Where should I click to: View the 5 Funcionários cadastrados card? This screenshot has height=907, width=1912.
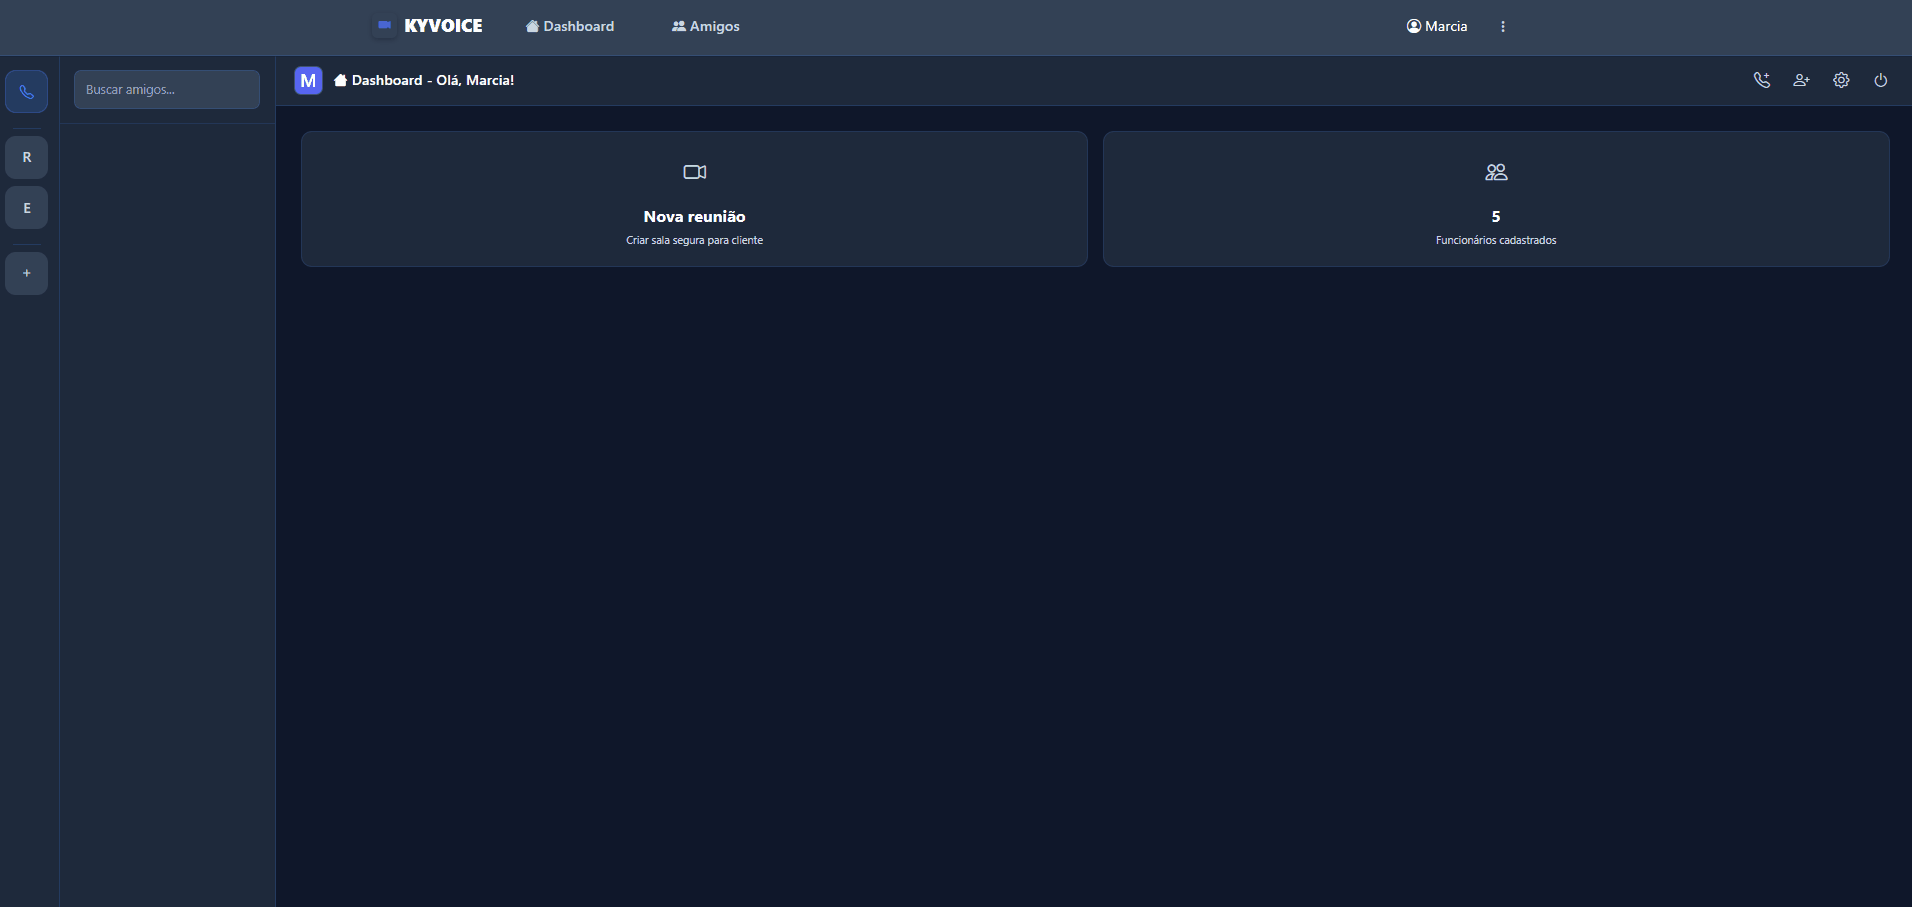[1495, 198]
